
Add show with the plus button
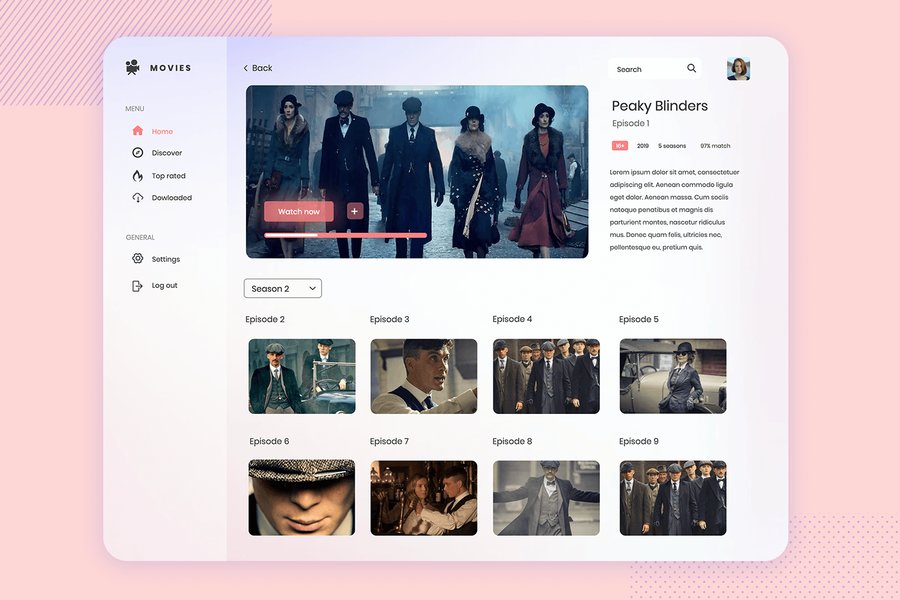[x=355, y=211]
